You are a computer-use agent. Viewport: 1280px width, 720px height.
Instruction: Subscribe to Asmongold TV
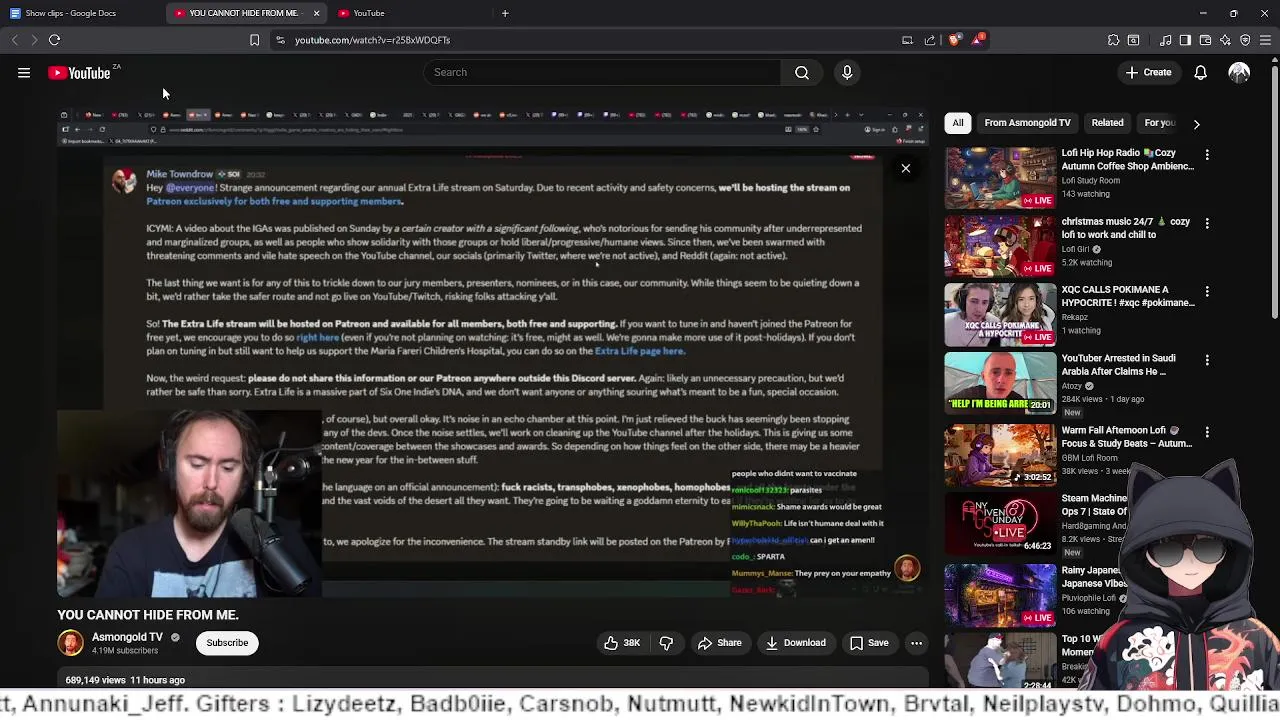(227, 643)
